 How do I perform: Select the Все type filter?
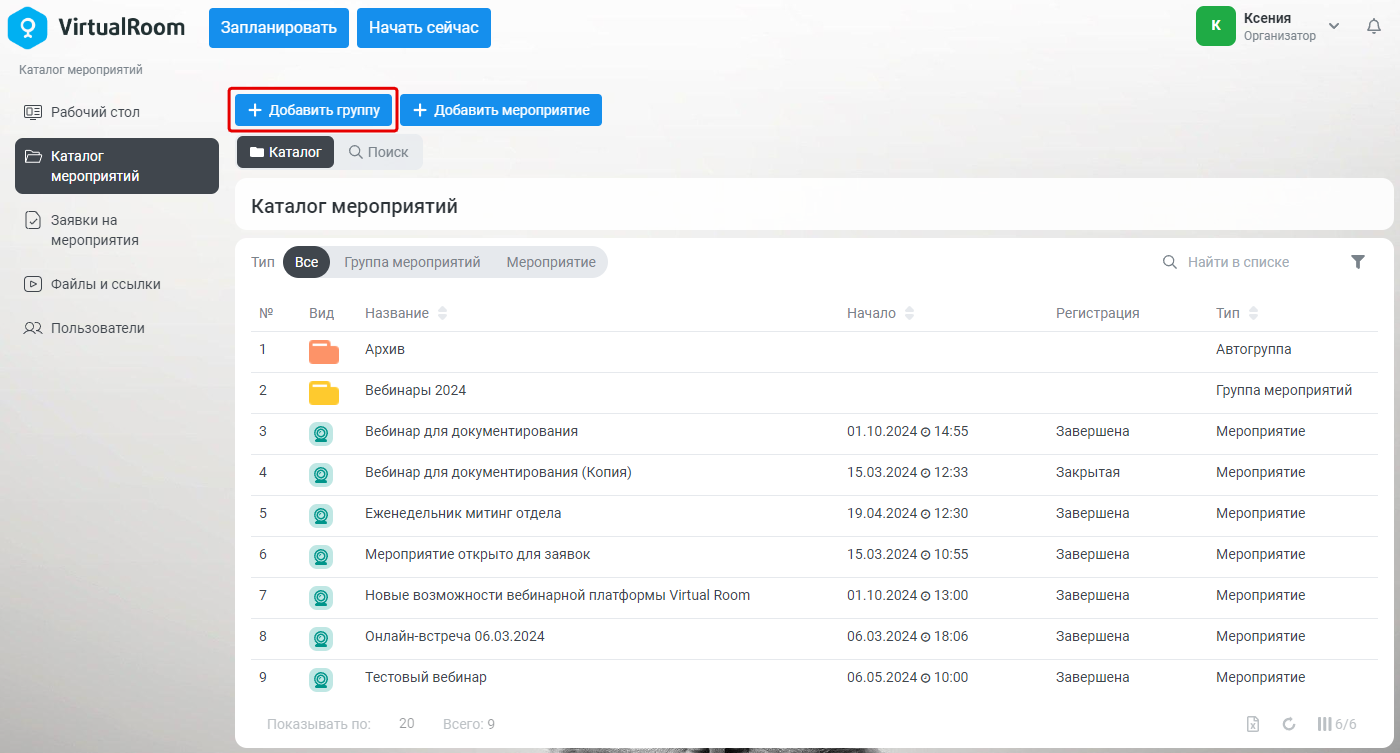click(307, 262)
